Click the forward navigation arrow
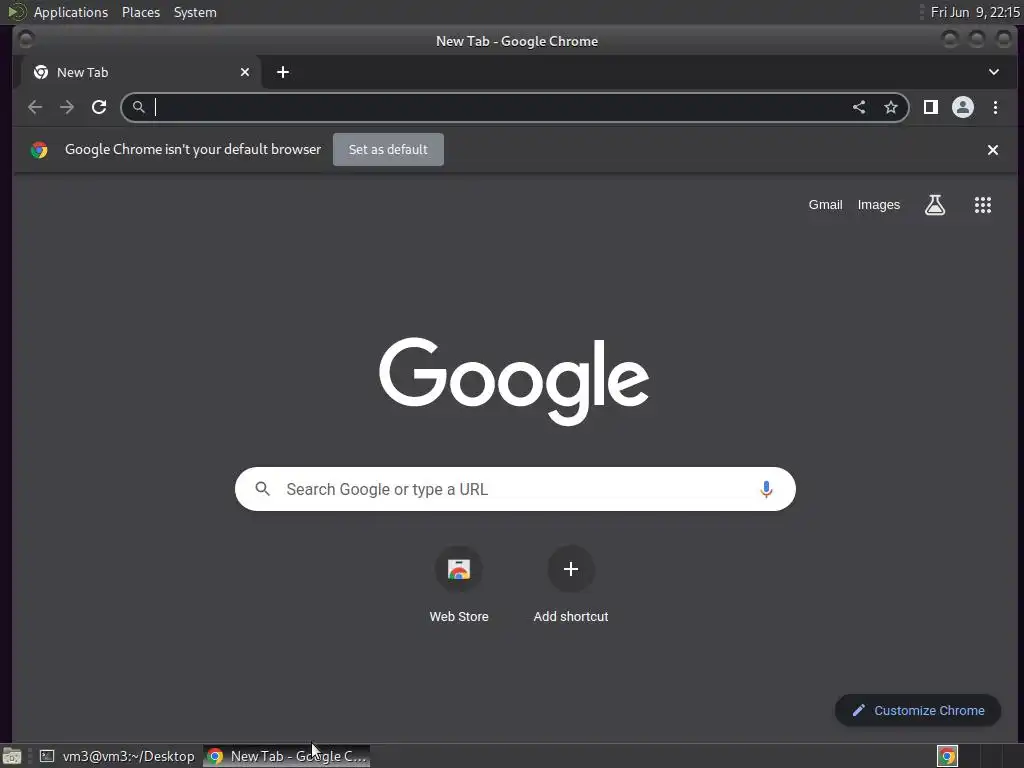This screenshot has width=1024, height=768. pyautogui.click(x=67, y=107)
